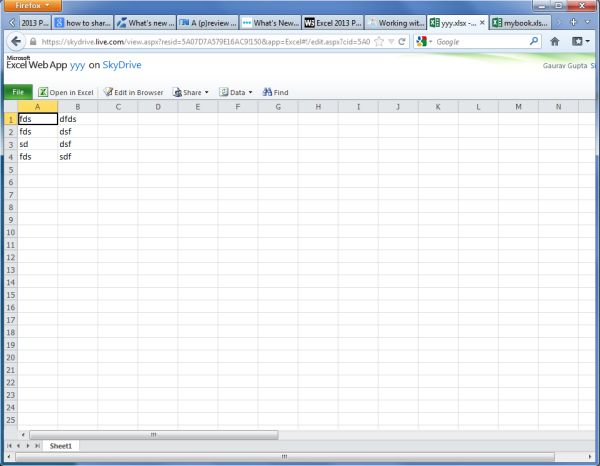The image size is (600, 466).
Task: Select cell A1 containing 'fds'
Action: (x=38, y=119)
